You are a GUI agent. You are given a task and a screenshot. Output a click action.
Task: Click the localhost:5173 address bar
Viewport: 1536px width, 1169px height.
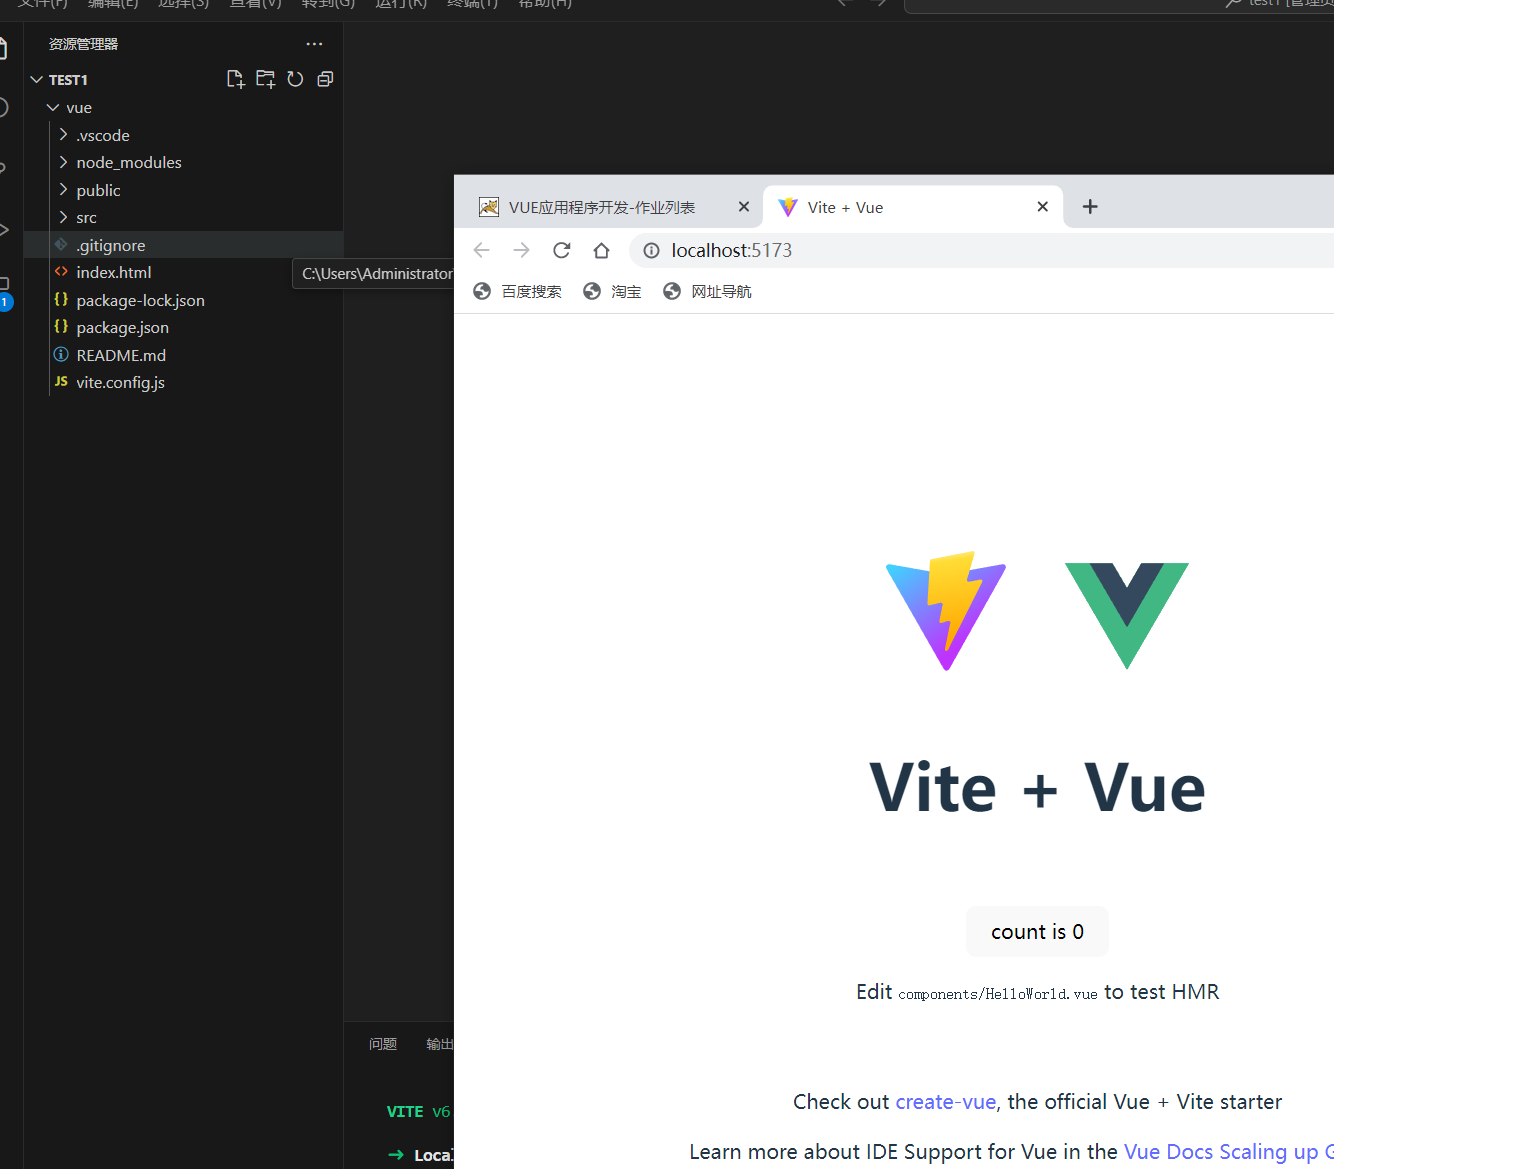[982, 250]
